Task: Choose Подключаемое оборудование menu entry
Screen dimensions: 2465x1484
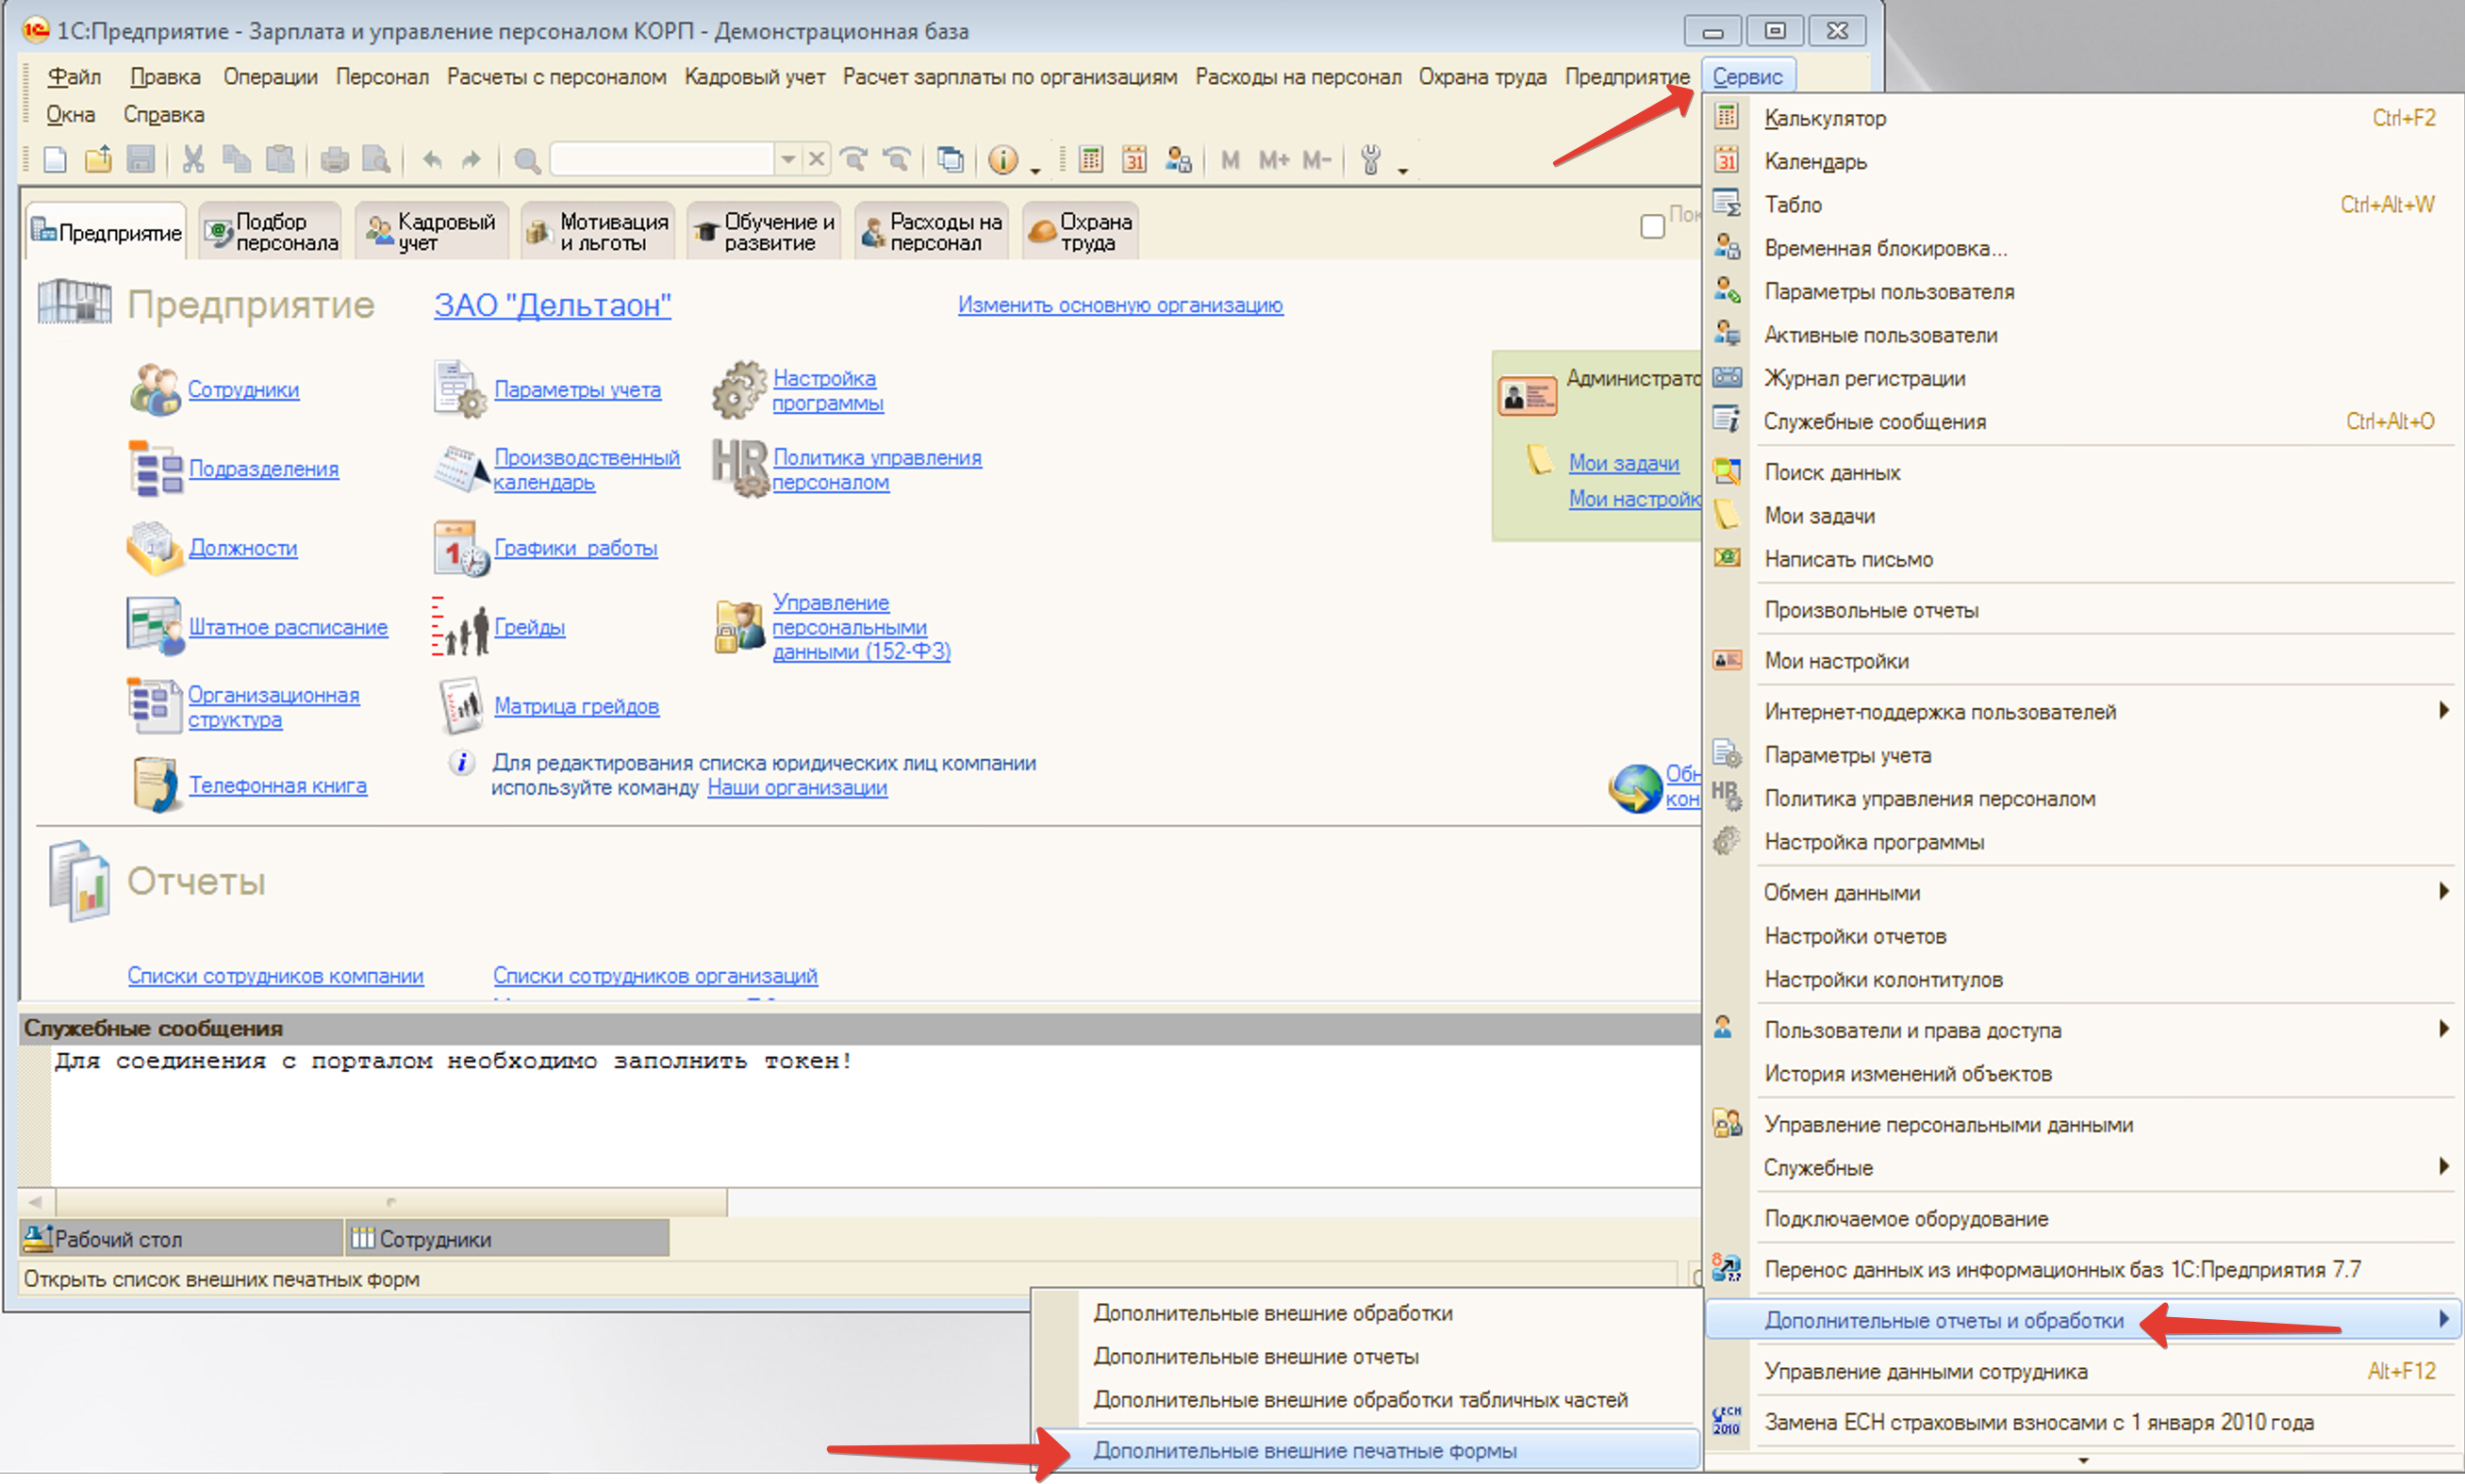Action: tap(1906, 1219)
